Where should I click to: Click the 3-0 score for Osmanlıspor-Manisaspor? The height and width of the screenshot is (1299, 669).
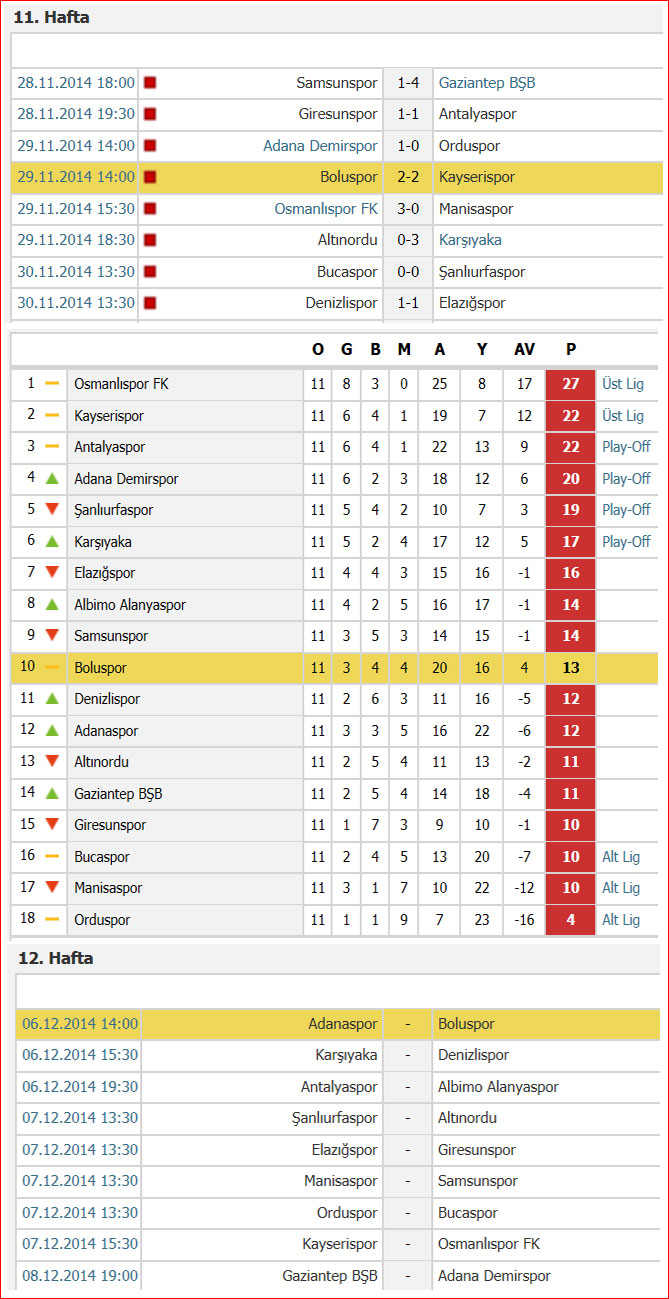[x=408, y=209]
